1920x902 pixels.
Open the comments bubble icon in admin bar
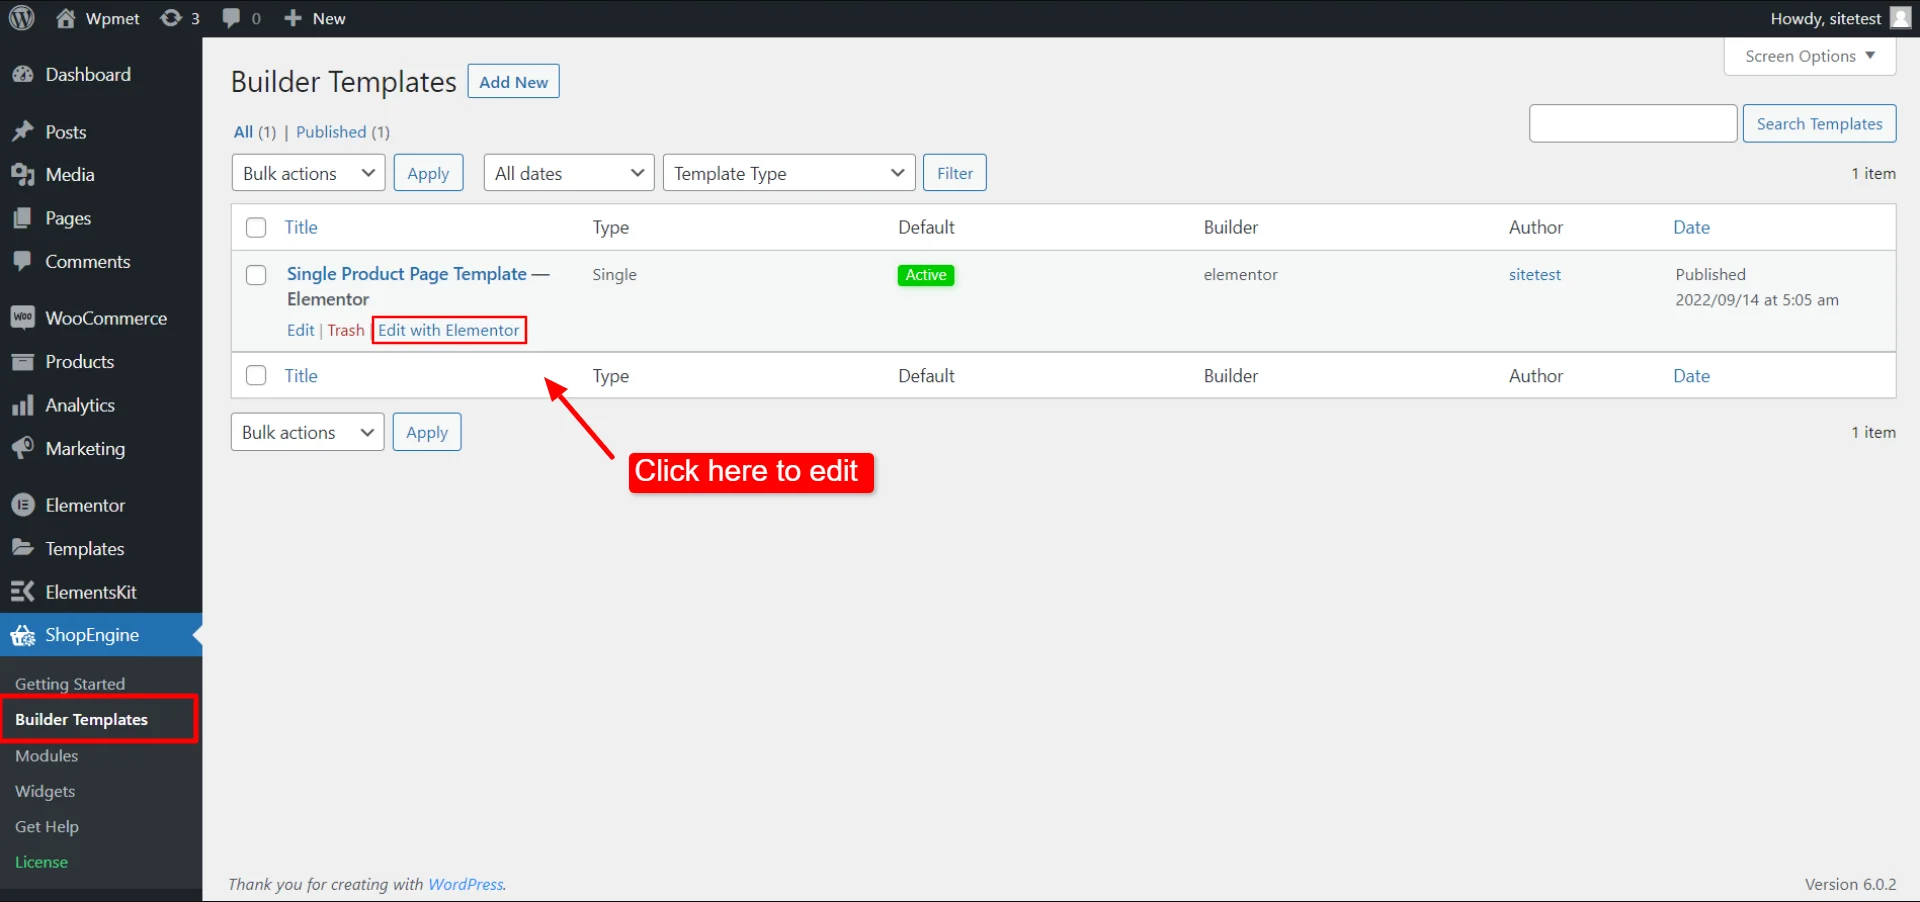tap(231, 18)
